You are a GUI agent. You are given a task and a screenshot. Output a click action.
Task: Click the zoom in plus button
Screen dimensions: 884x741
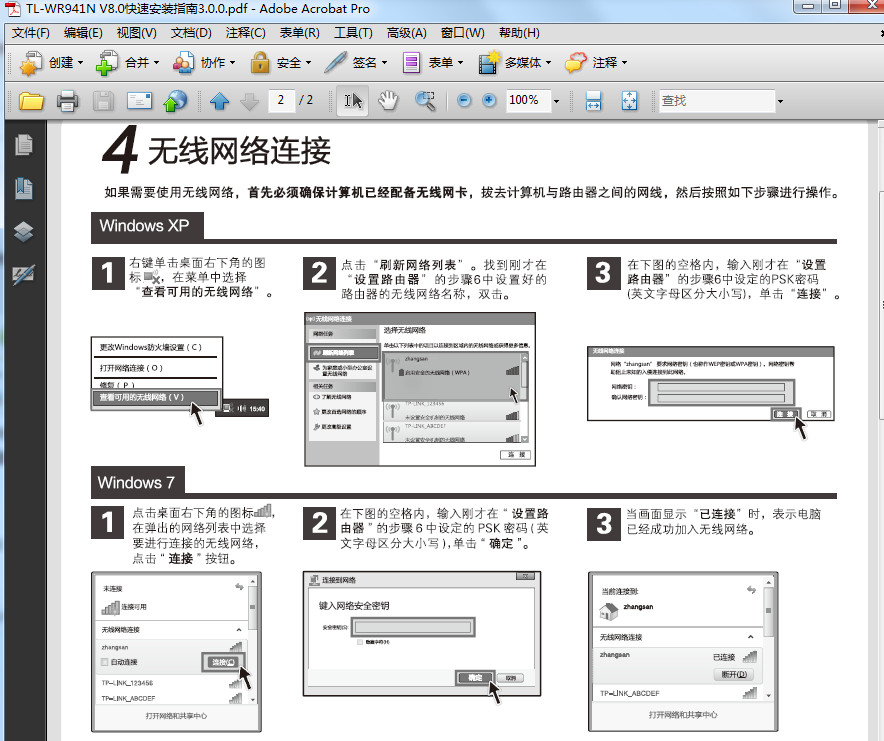tap(489, 100)
